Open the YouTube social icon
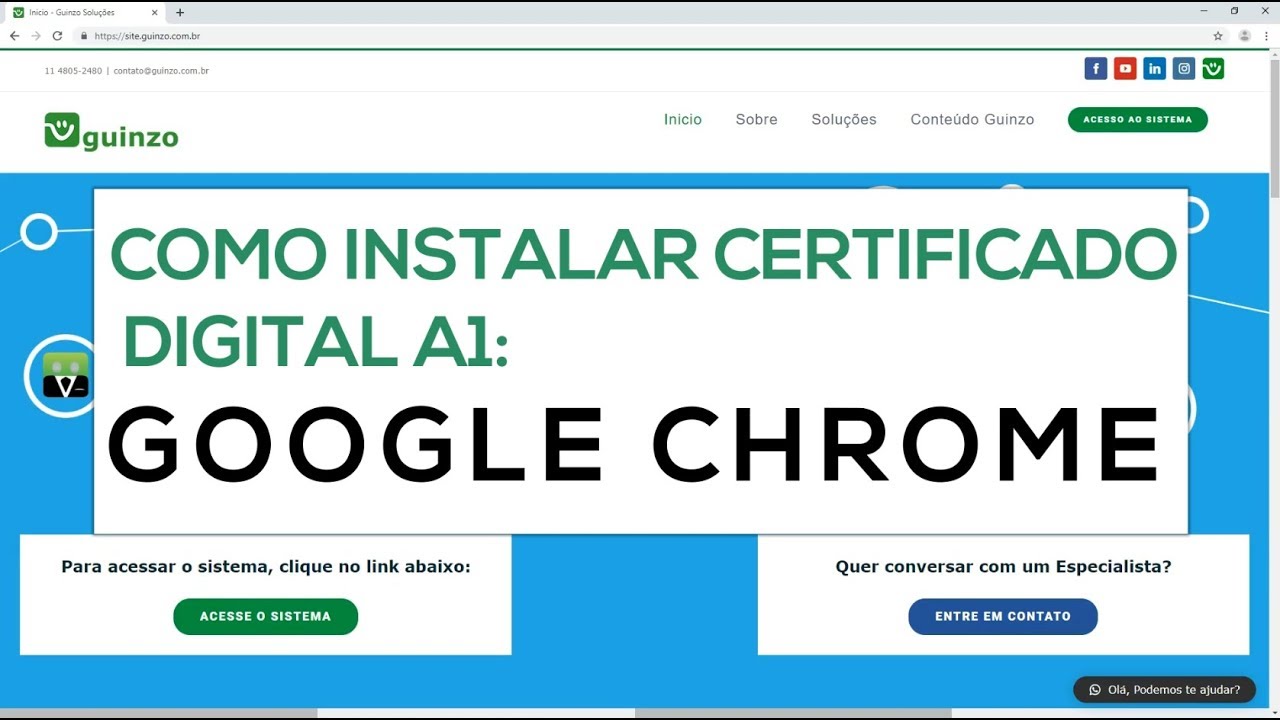This screenshot has width=1280, height=720. tap(1125, 68)
